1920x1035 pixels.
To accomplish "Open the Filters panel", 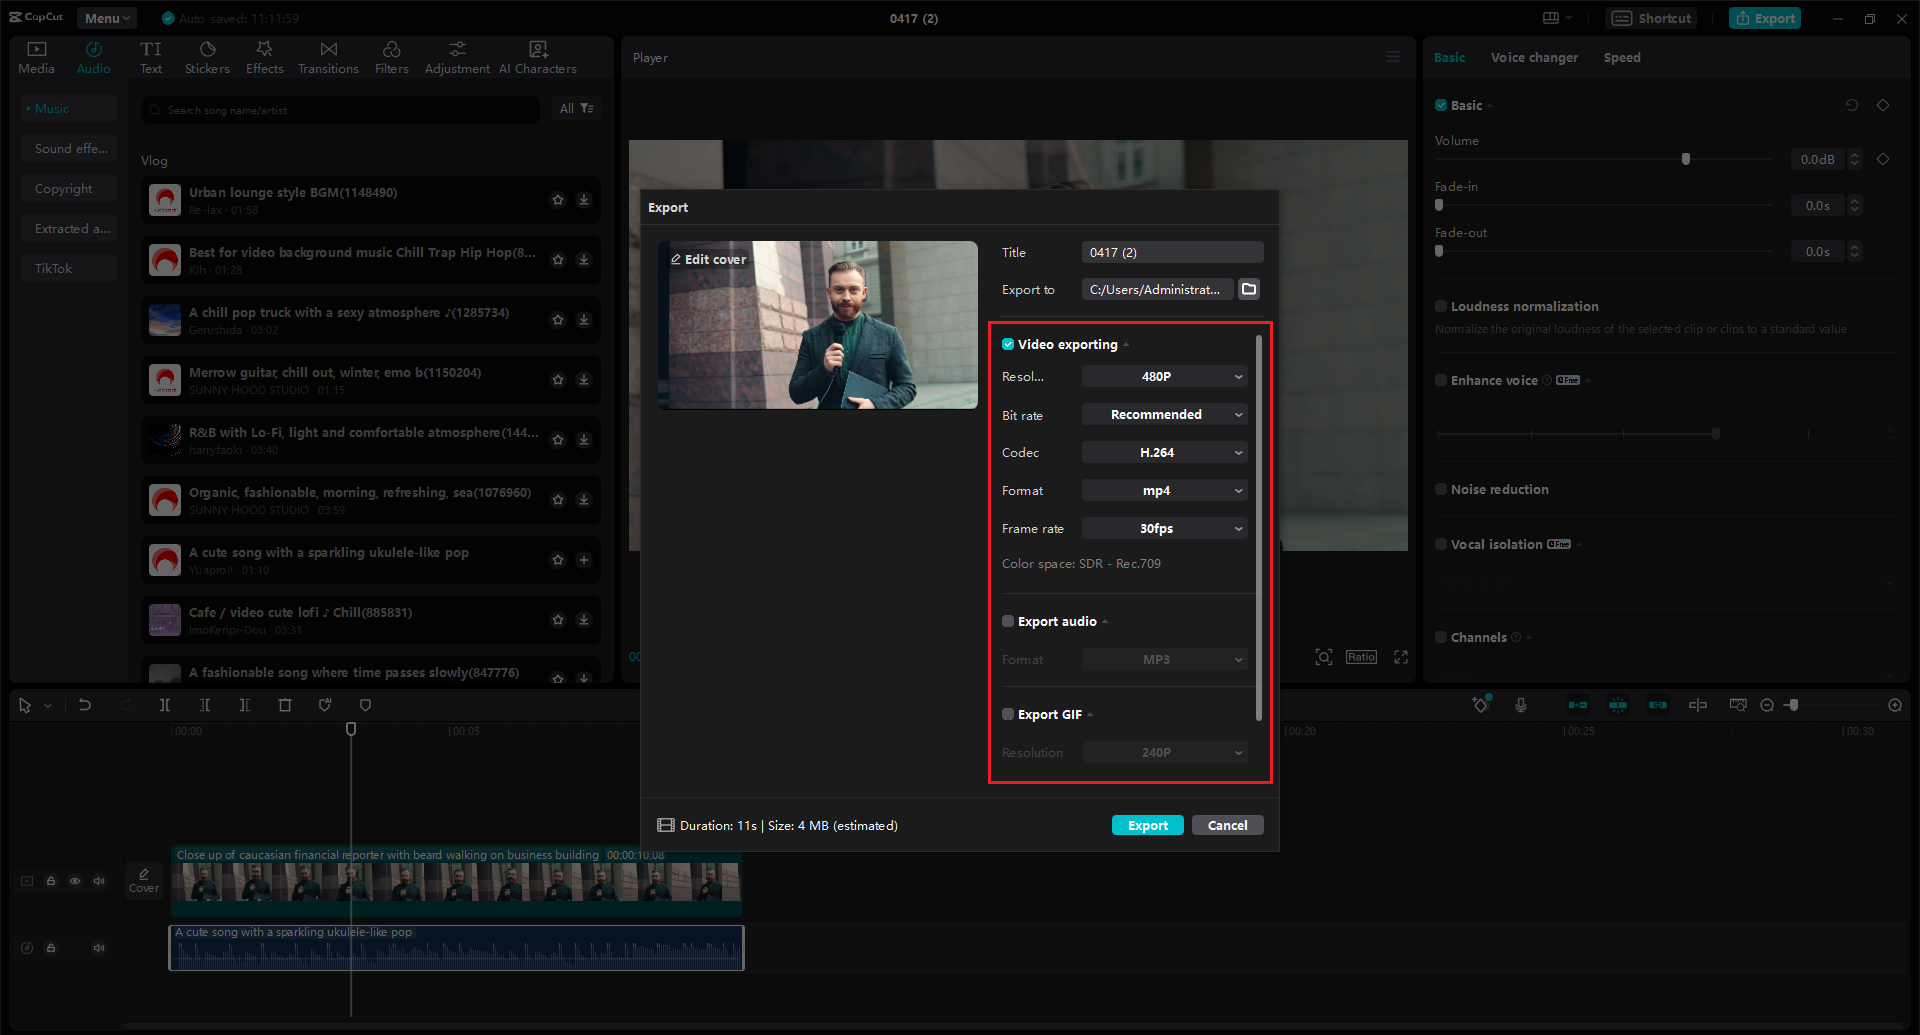I will pyautogui.click(x=392, y=58).
